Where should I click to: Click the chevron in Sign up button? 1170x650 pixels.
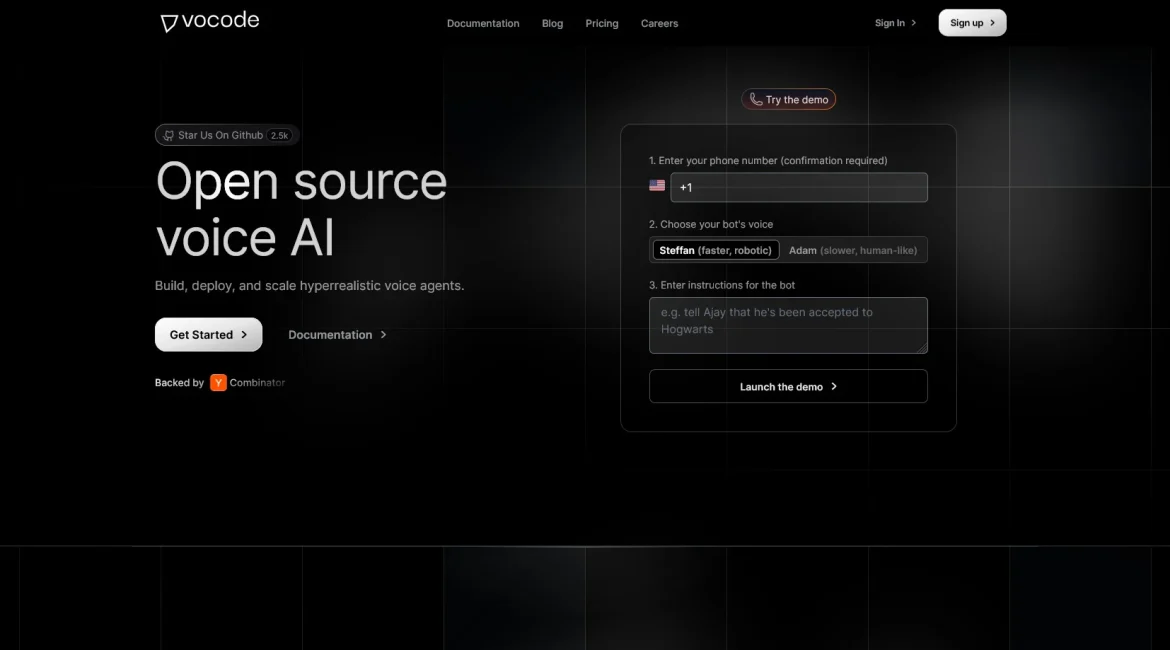click(x=992, y=23)
